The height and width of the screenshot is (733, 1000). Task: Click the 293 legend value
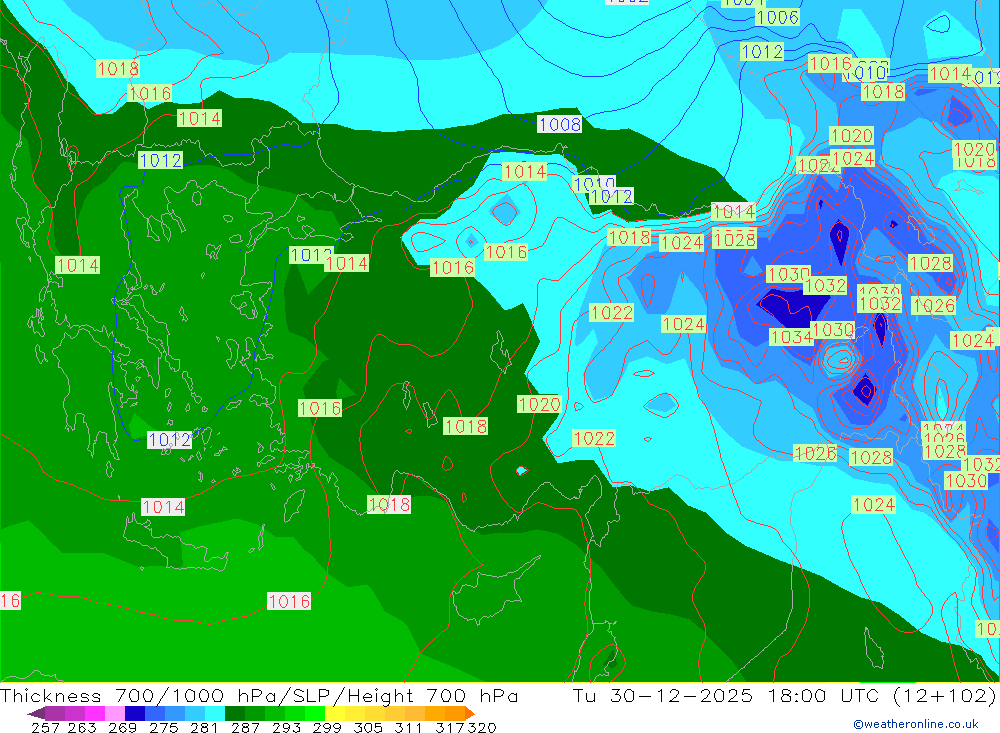click(x=286, y=727)
